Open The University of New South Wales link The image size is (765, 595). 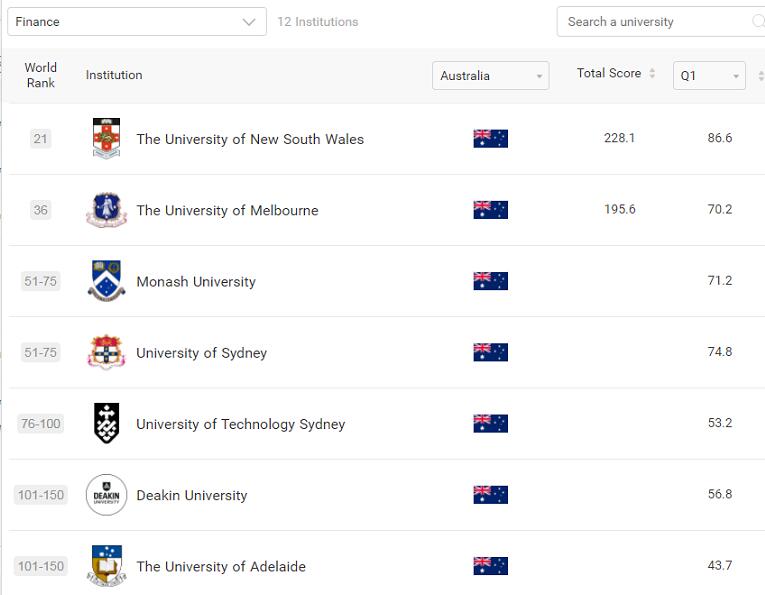250,139
